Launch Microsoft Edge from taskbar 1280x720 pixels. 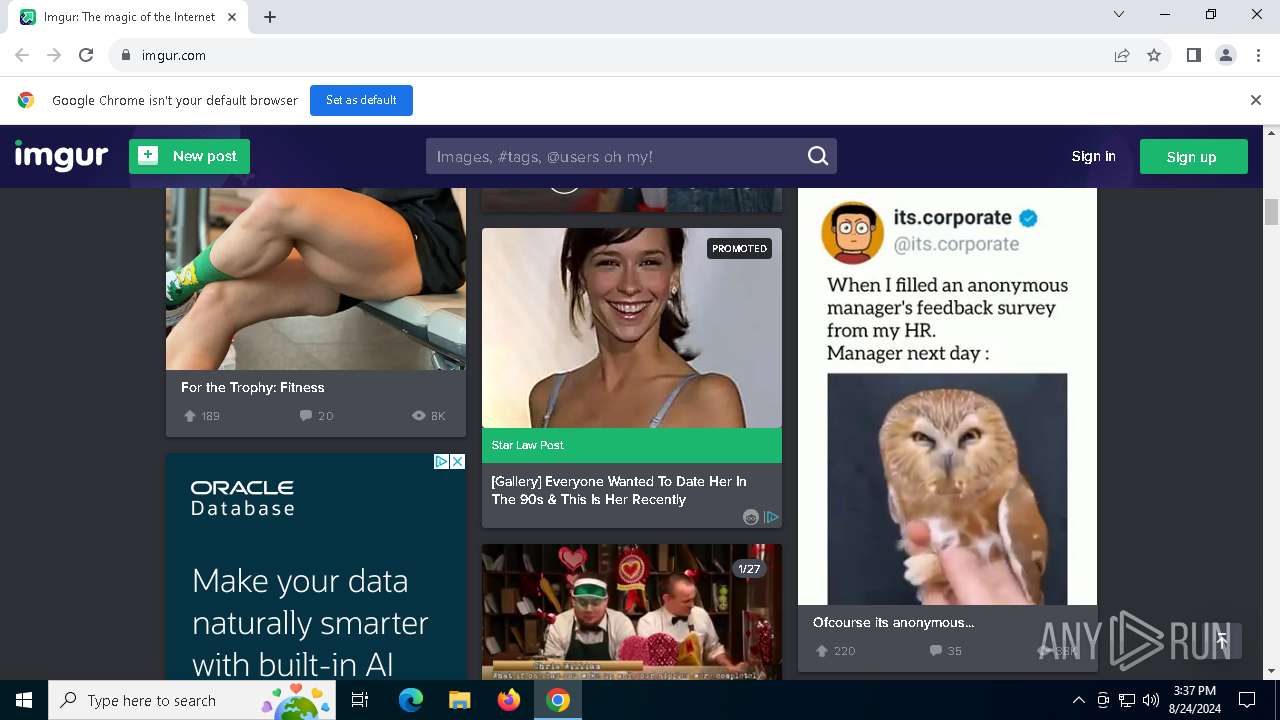411,700
